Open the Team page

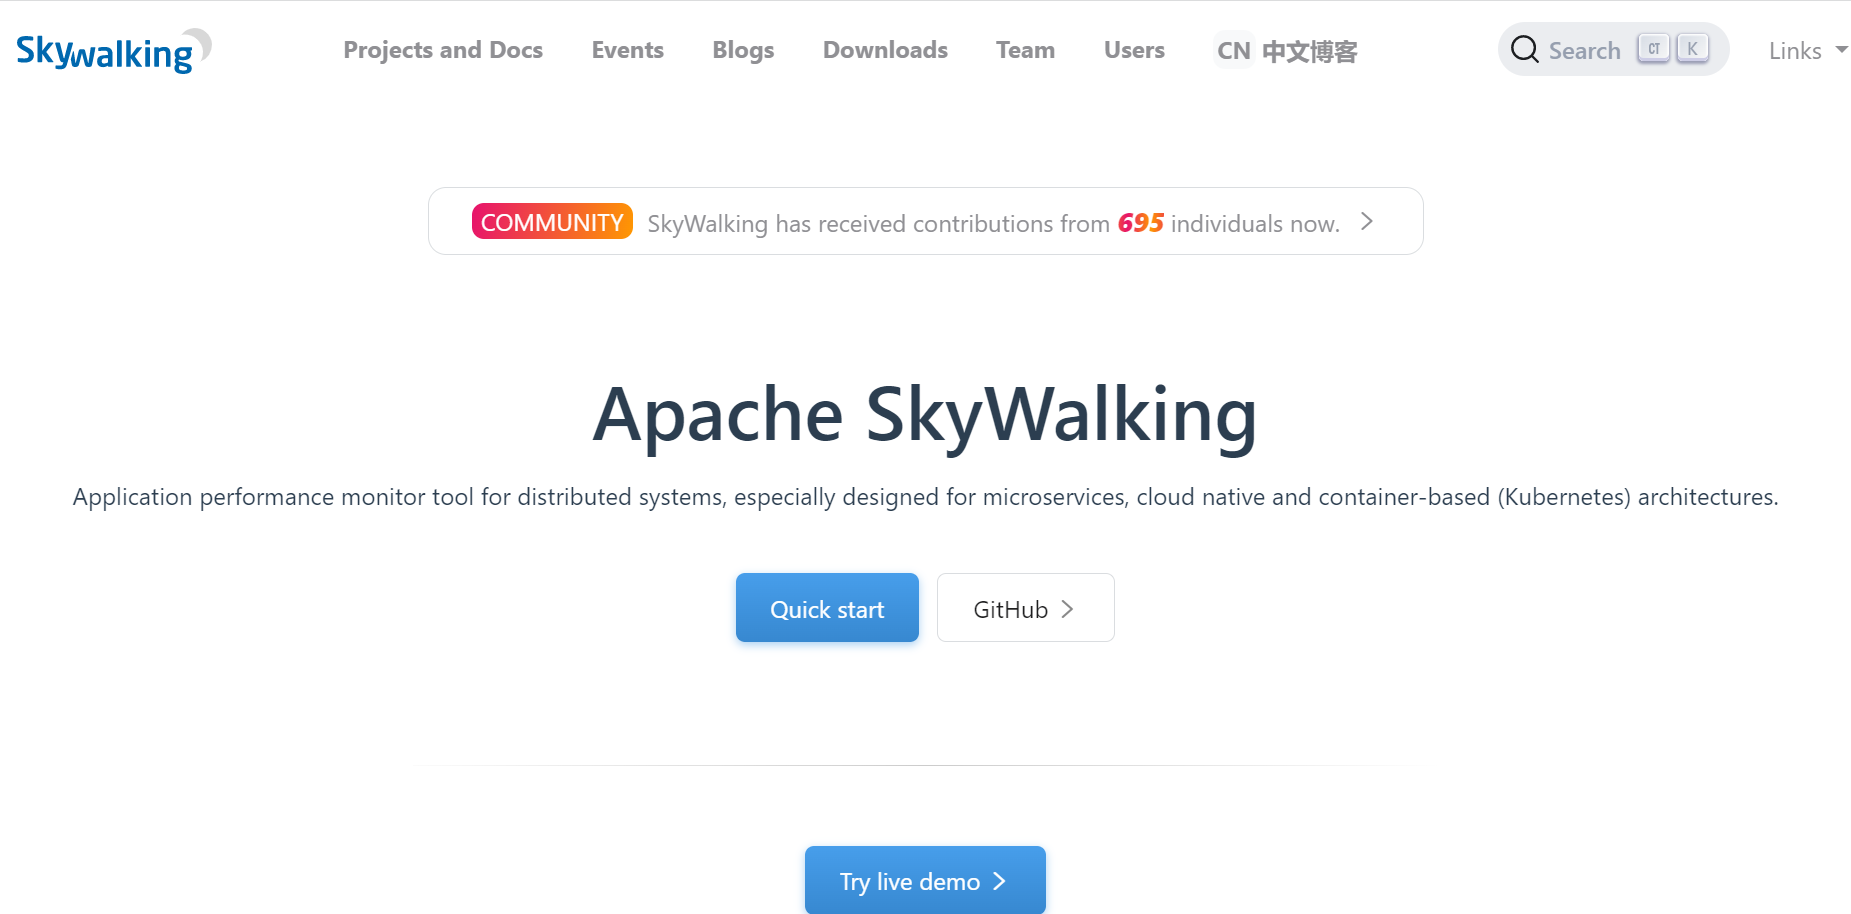[x=1025, y=50]
